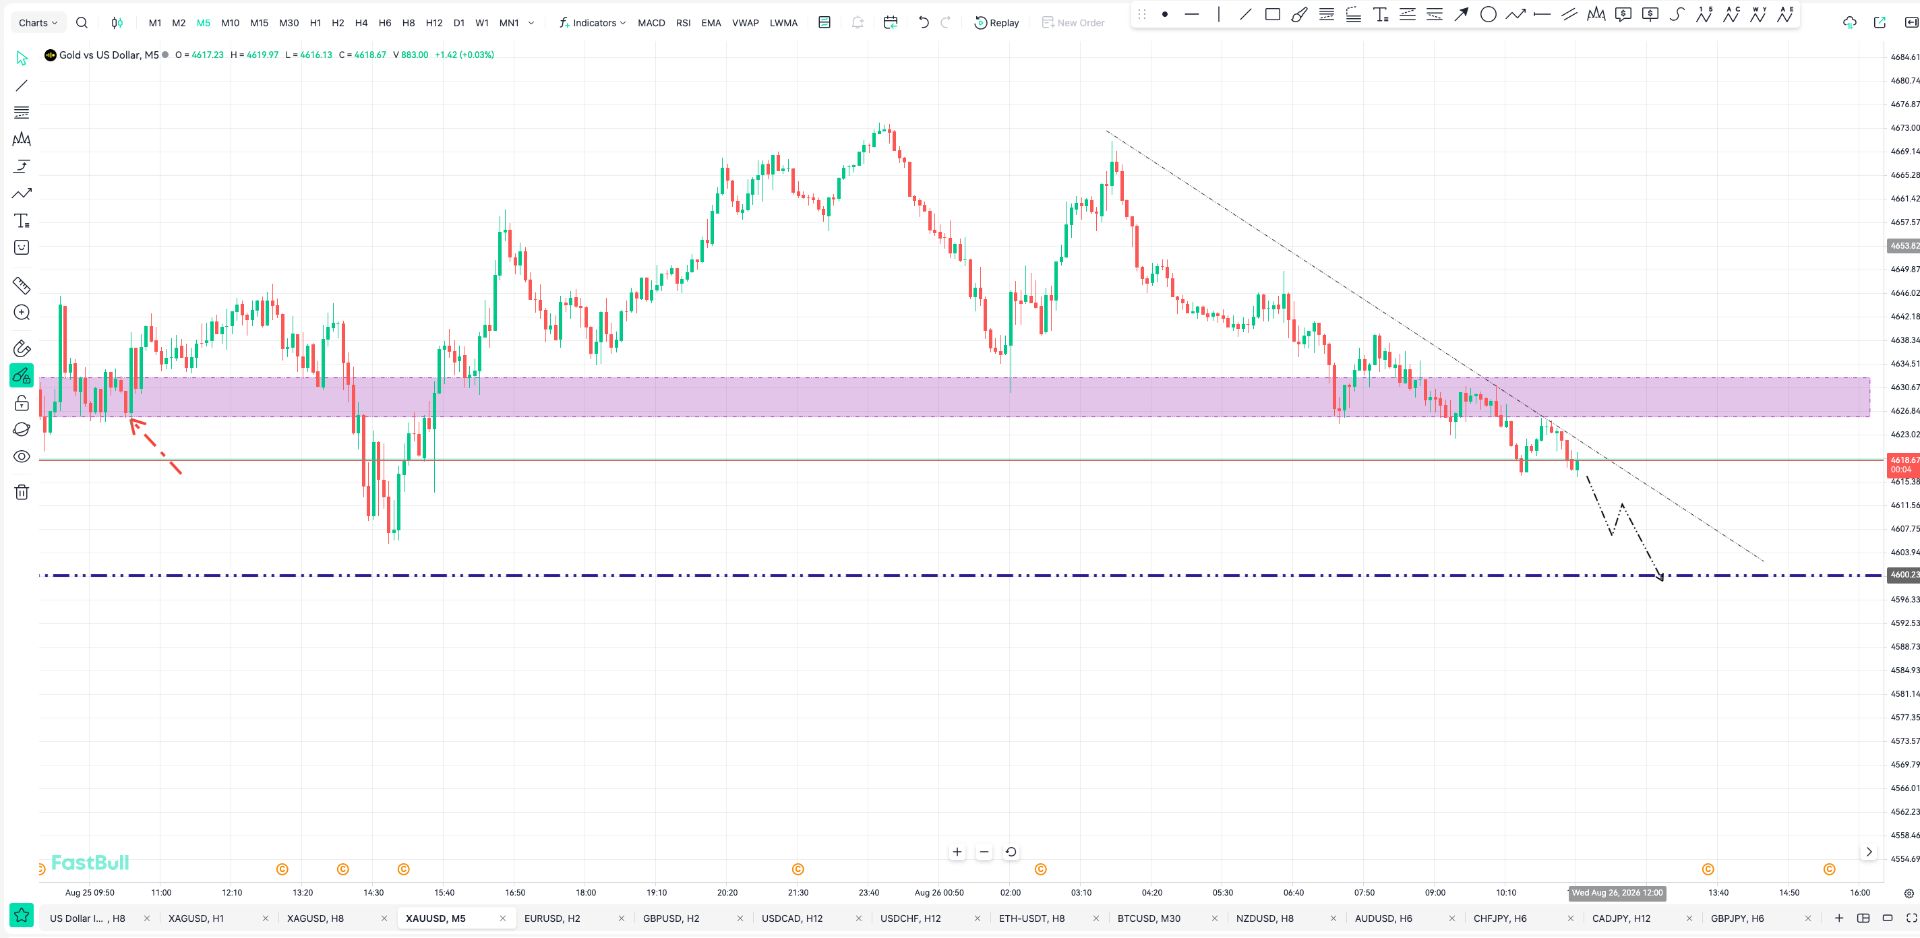The width and height of the screenshot is (1920, 938).
Task: Select the rectangle shape in drawing toolbar
Action: click(1272, 14)
